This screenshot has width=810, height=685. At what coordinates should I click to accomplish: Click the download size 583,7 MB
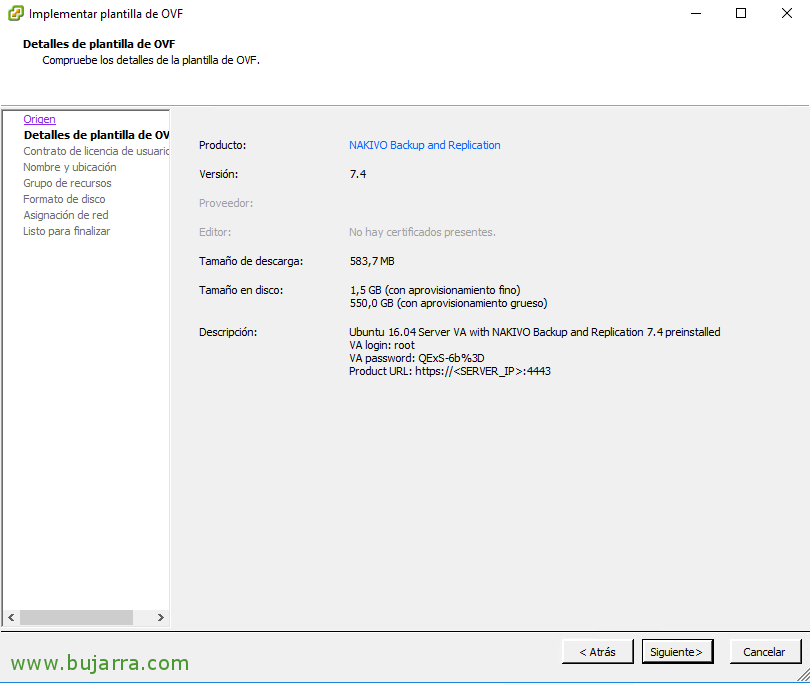click(372, 261)
